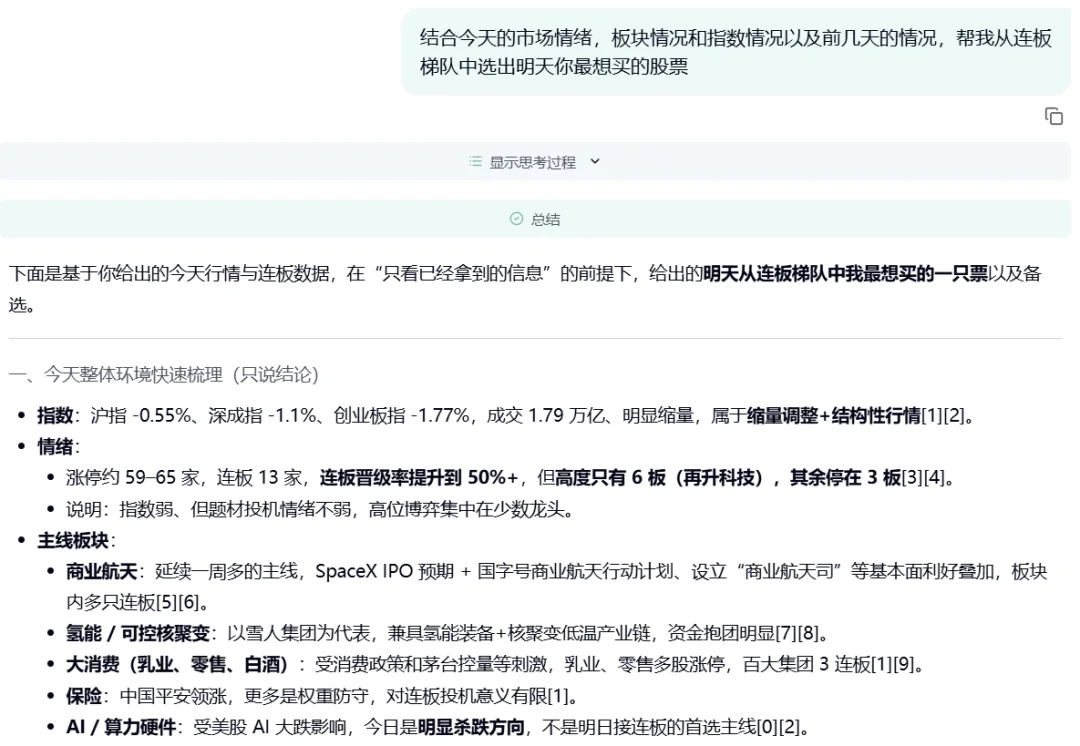The image size is (1080, 746).
Task: Click the list icon beside 显示思考过程
Action: (474, 161)
